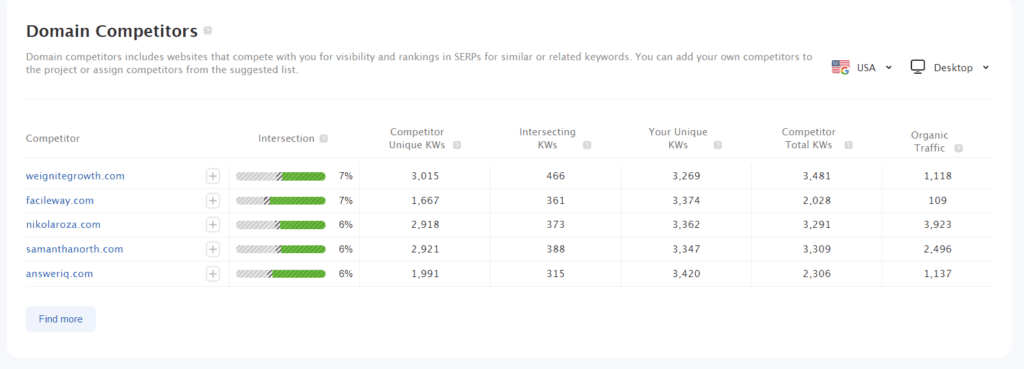This screenshot has height=369, width=1024.
Task: Add nikolaroza.com with its plus icon
Action: pyautogui.click(x=213, y=225)
